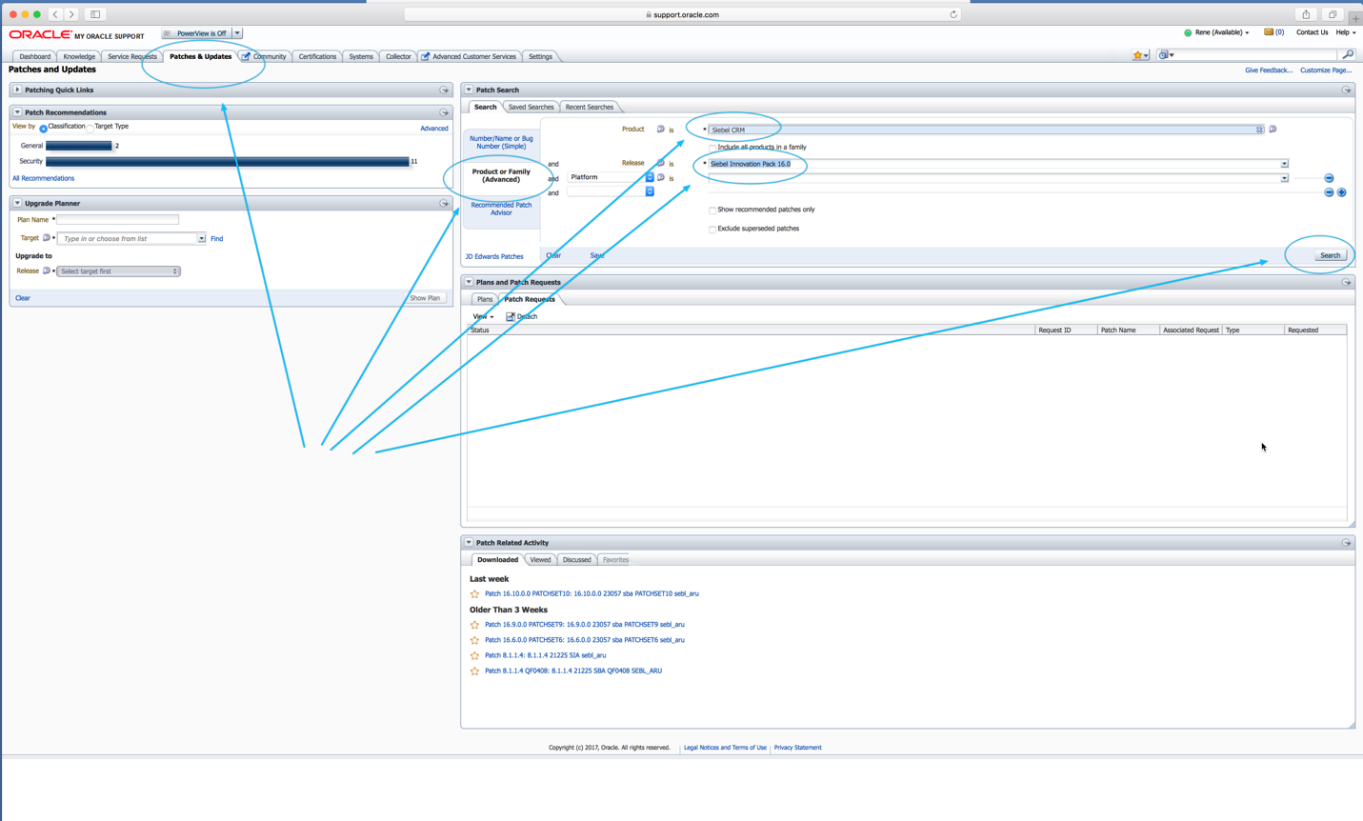Viewport: 1363px width, 821px height.
Task: Click the General recommendations bar
Action: pyautogui.click(x=79, y=146)
